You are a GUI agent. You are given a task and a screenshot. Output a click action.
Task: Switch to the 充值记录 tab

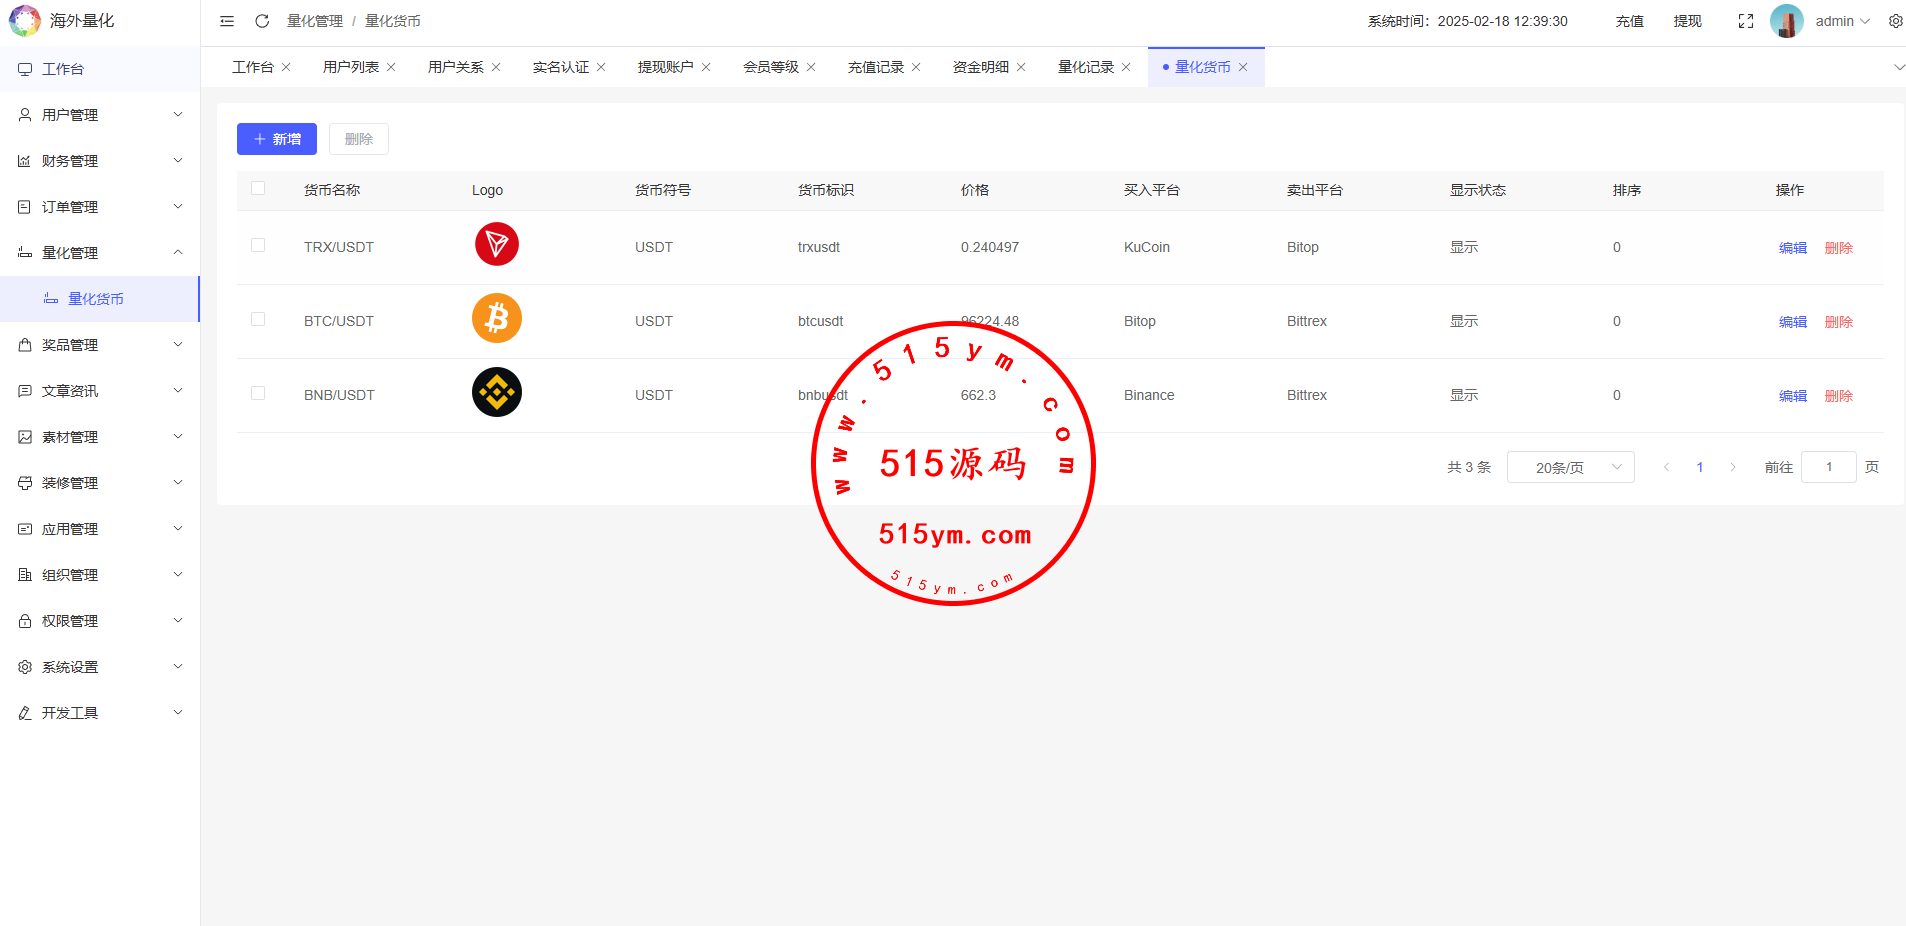(875, 67)
